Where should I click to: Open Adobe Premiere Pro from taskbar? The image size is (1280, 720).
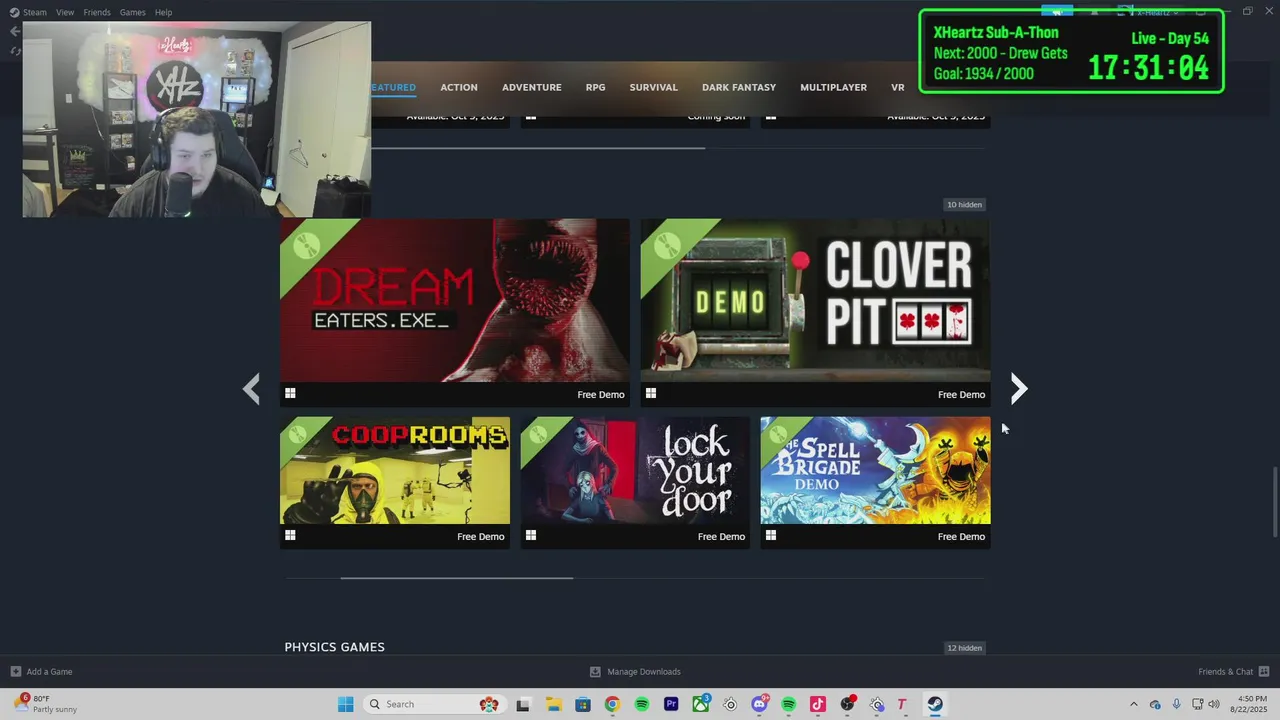pyautogui.click(x=671, y=704)
